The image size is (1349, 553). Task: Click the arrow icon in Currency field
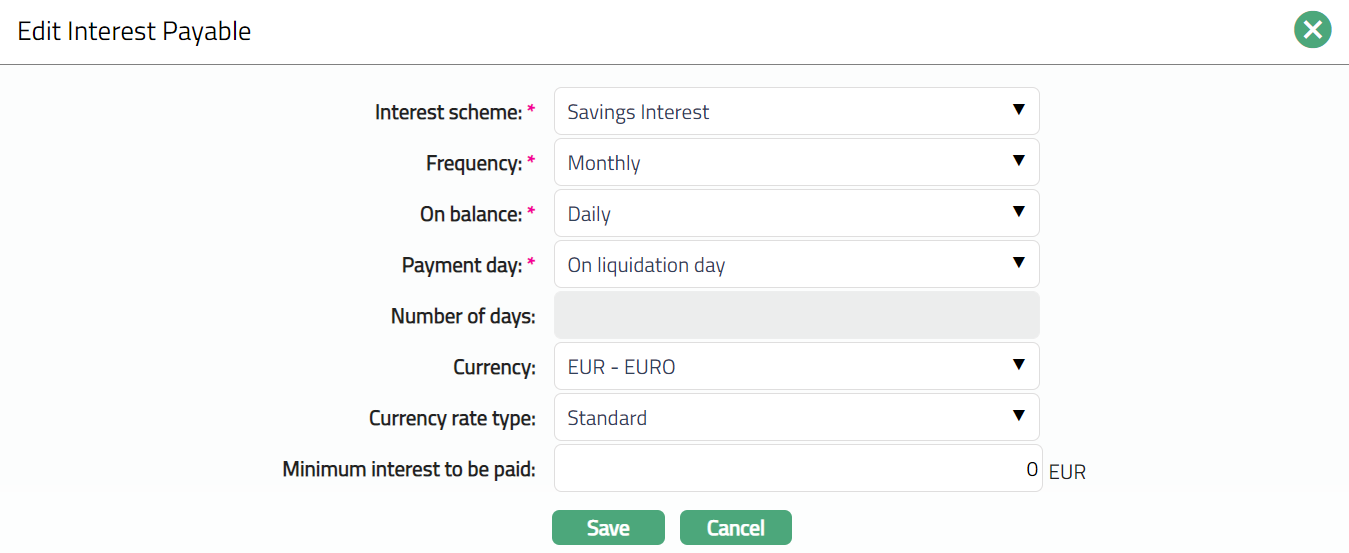(x=1018, y=364)
